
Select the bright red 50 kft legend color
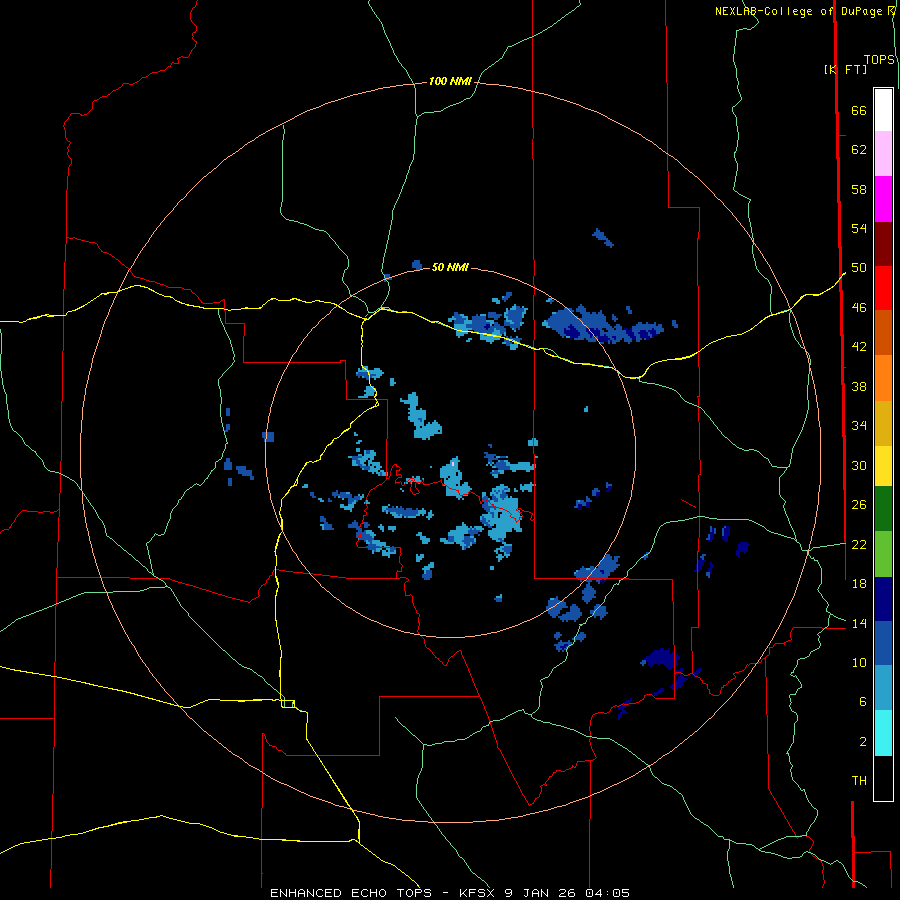click(883, 288)
